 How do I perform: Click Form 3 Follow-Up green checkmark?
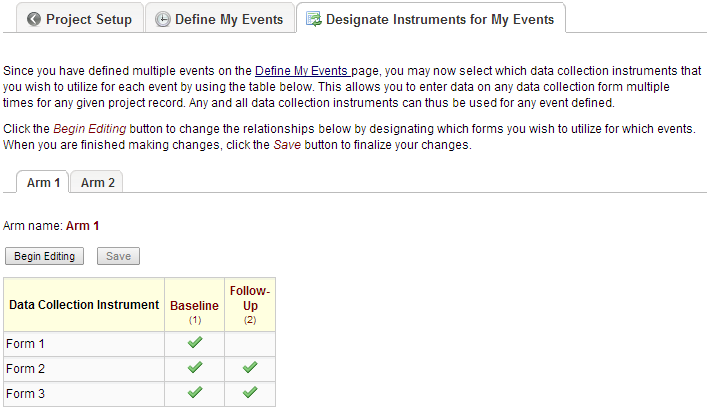(x=250, y=393)
